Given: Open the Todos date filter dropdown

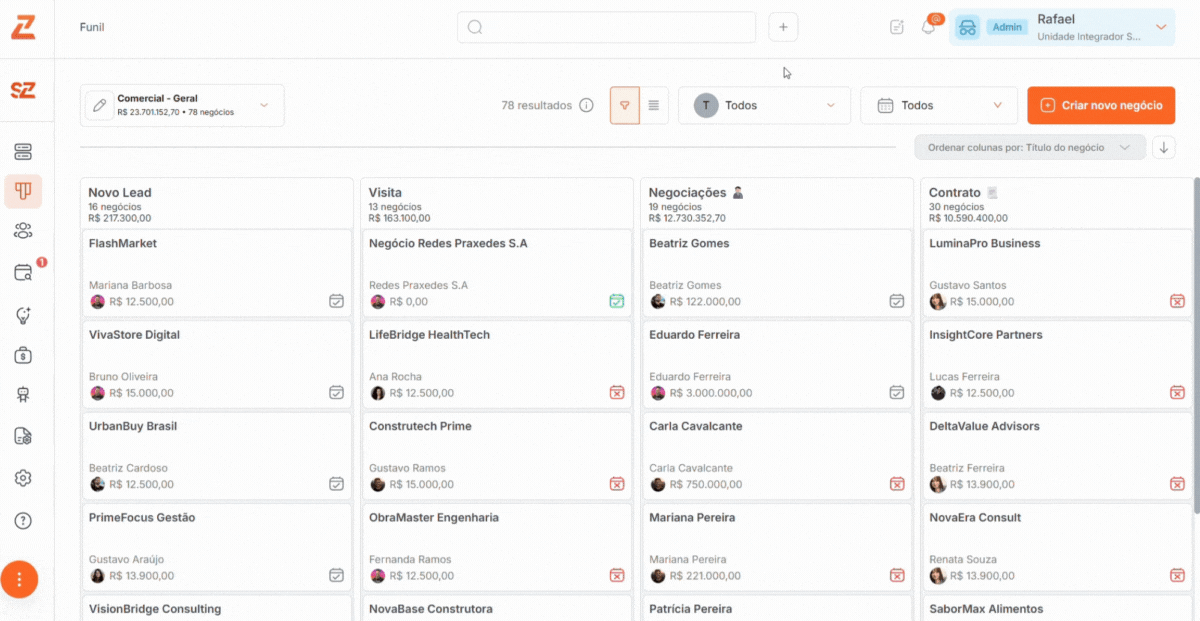Looking at the screenshot, I should tap(939, 105).
